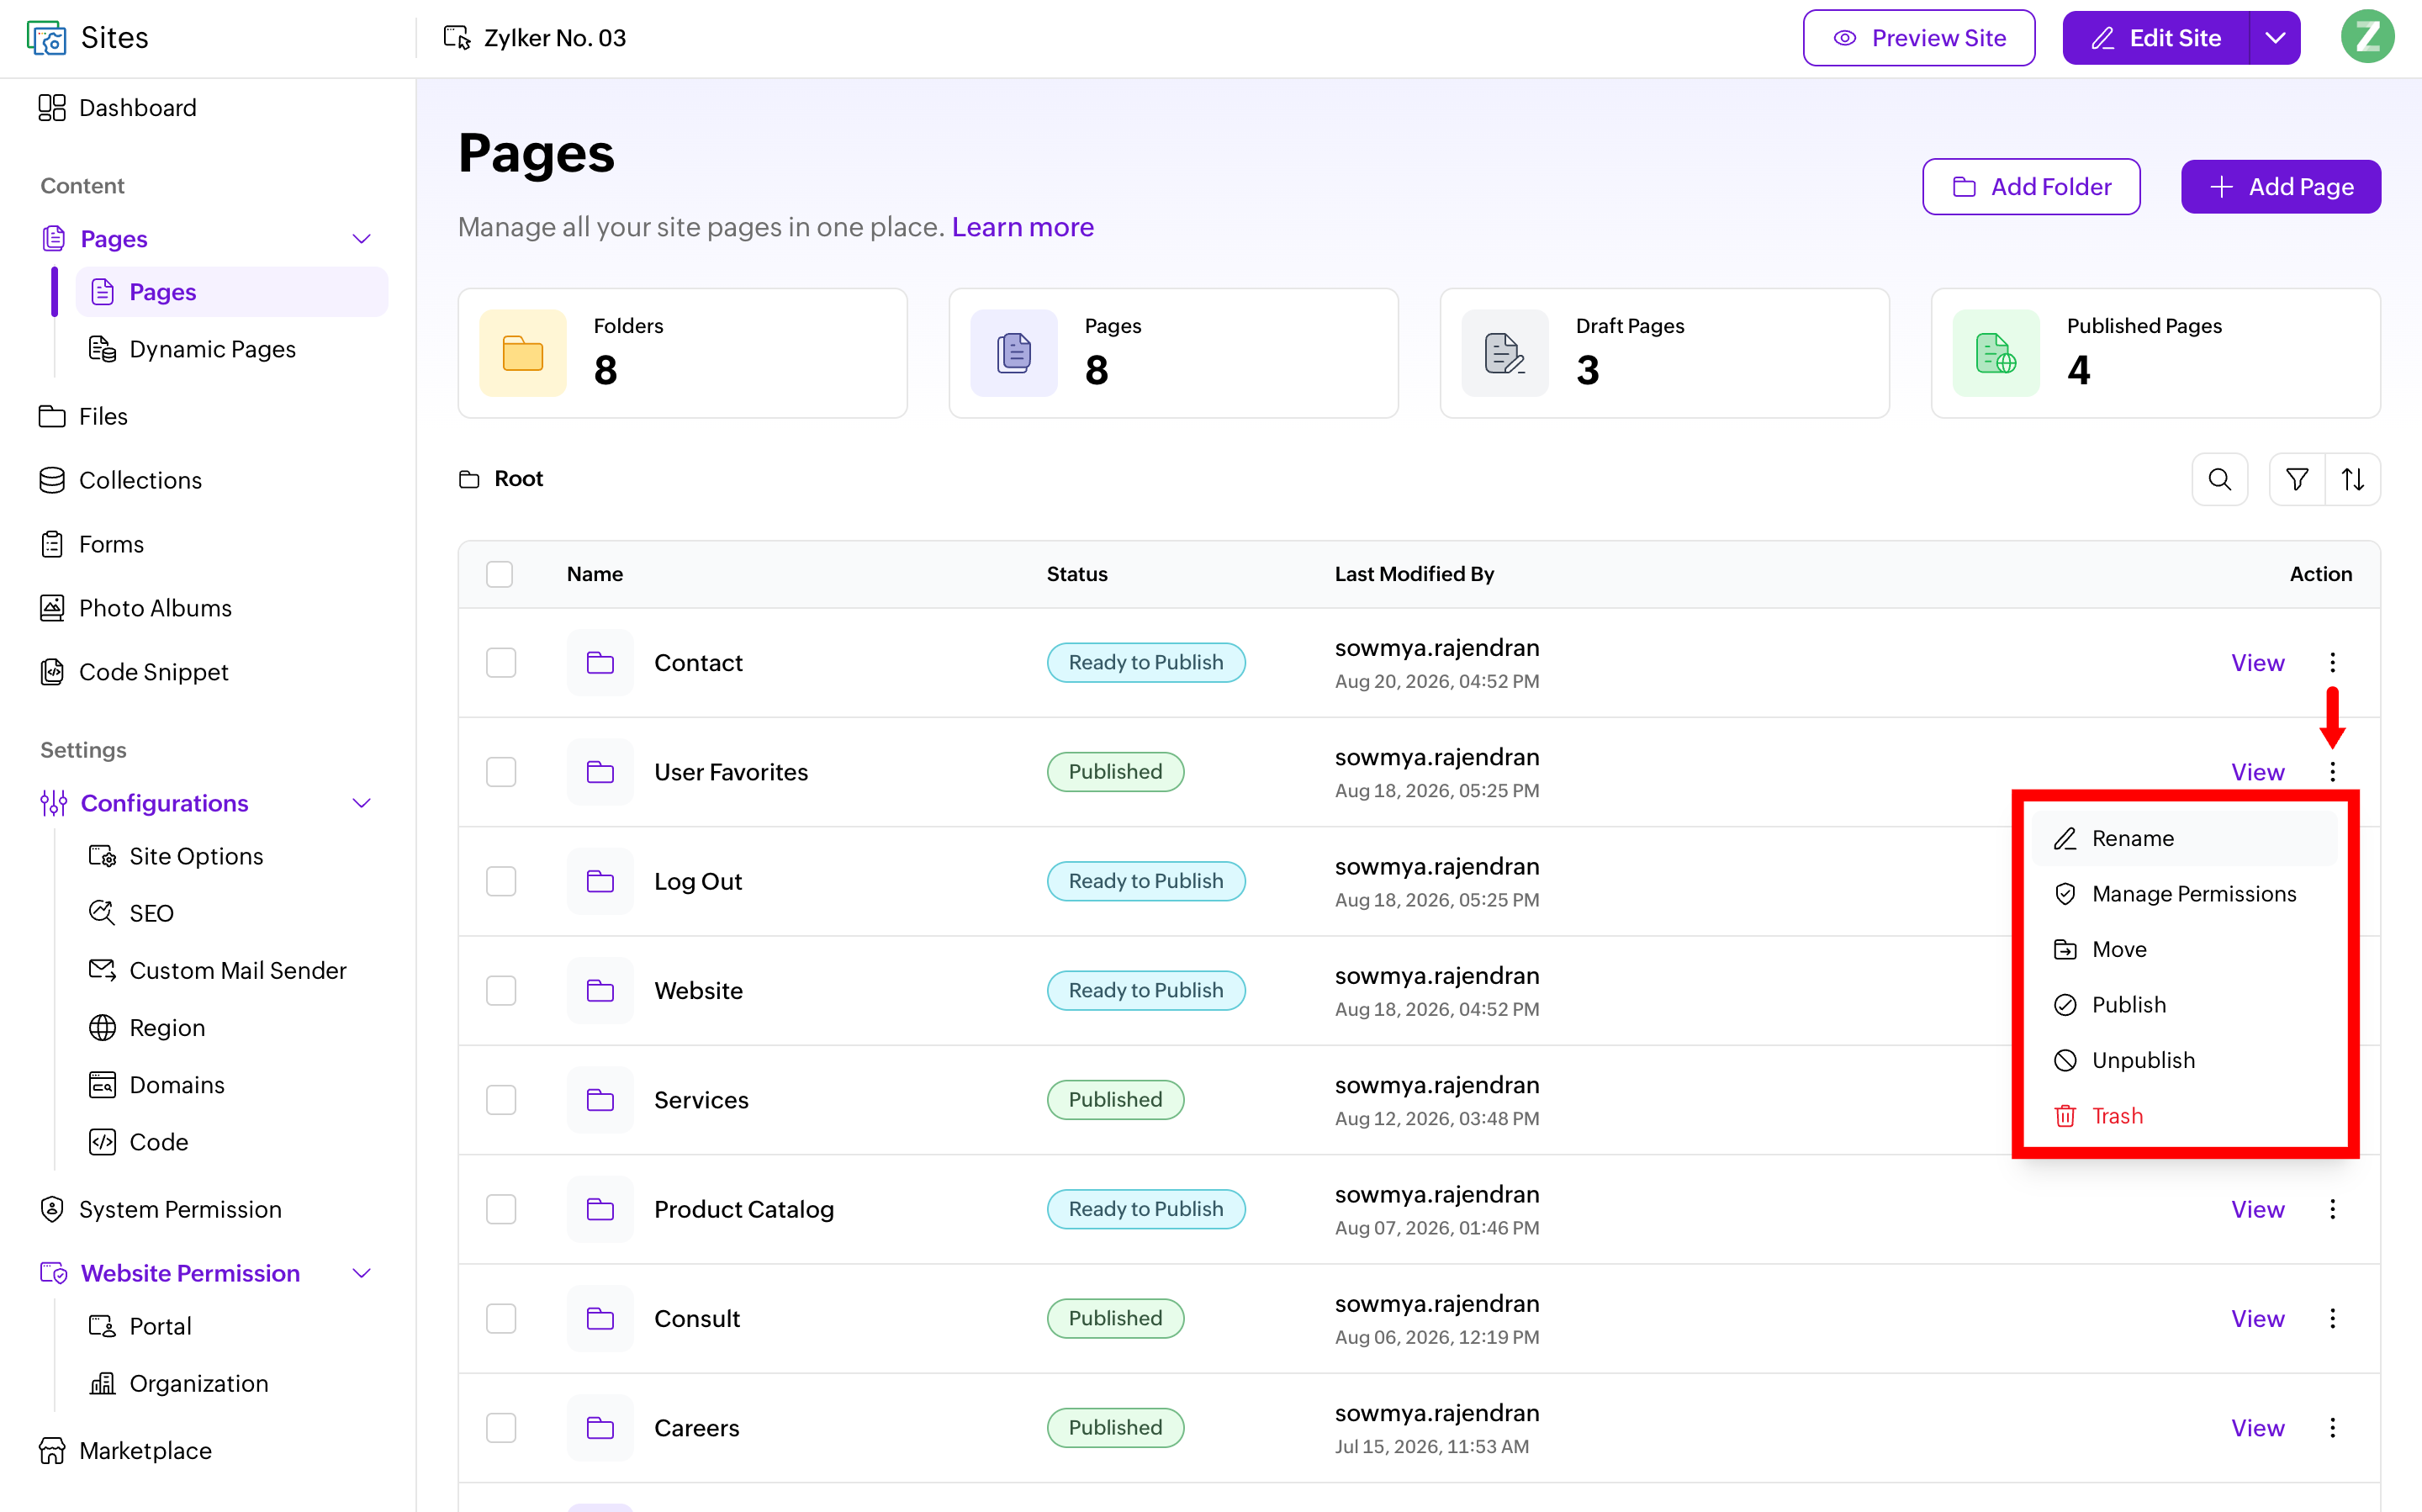Click View link for Product Catalog
The image size is (2422, 1512).
pyautogui.click(x=2257, y=1209)
